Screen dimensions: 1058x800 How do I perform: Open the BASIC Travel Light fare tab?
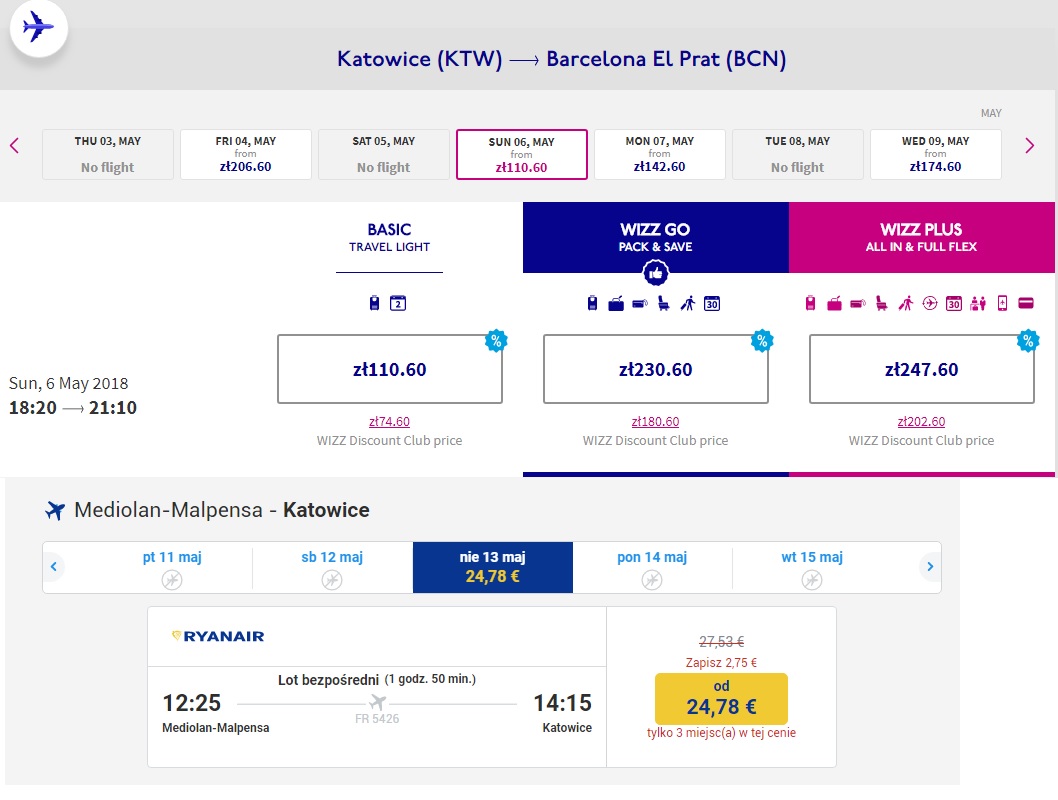pos(389,237)
